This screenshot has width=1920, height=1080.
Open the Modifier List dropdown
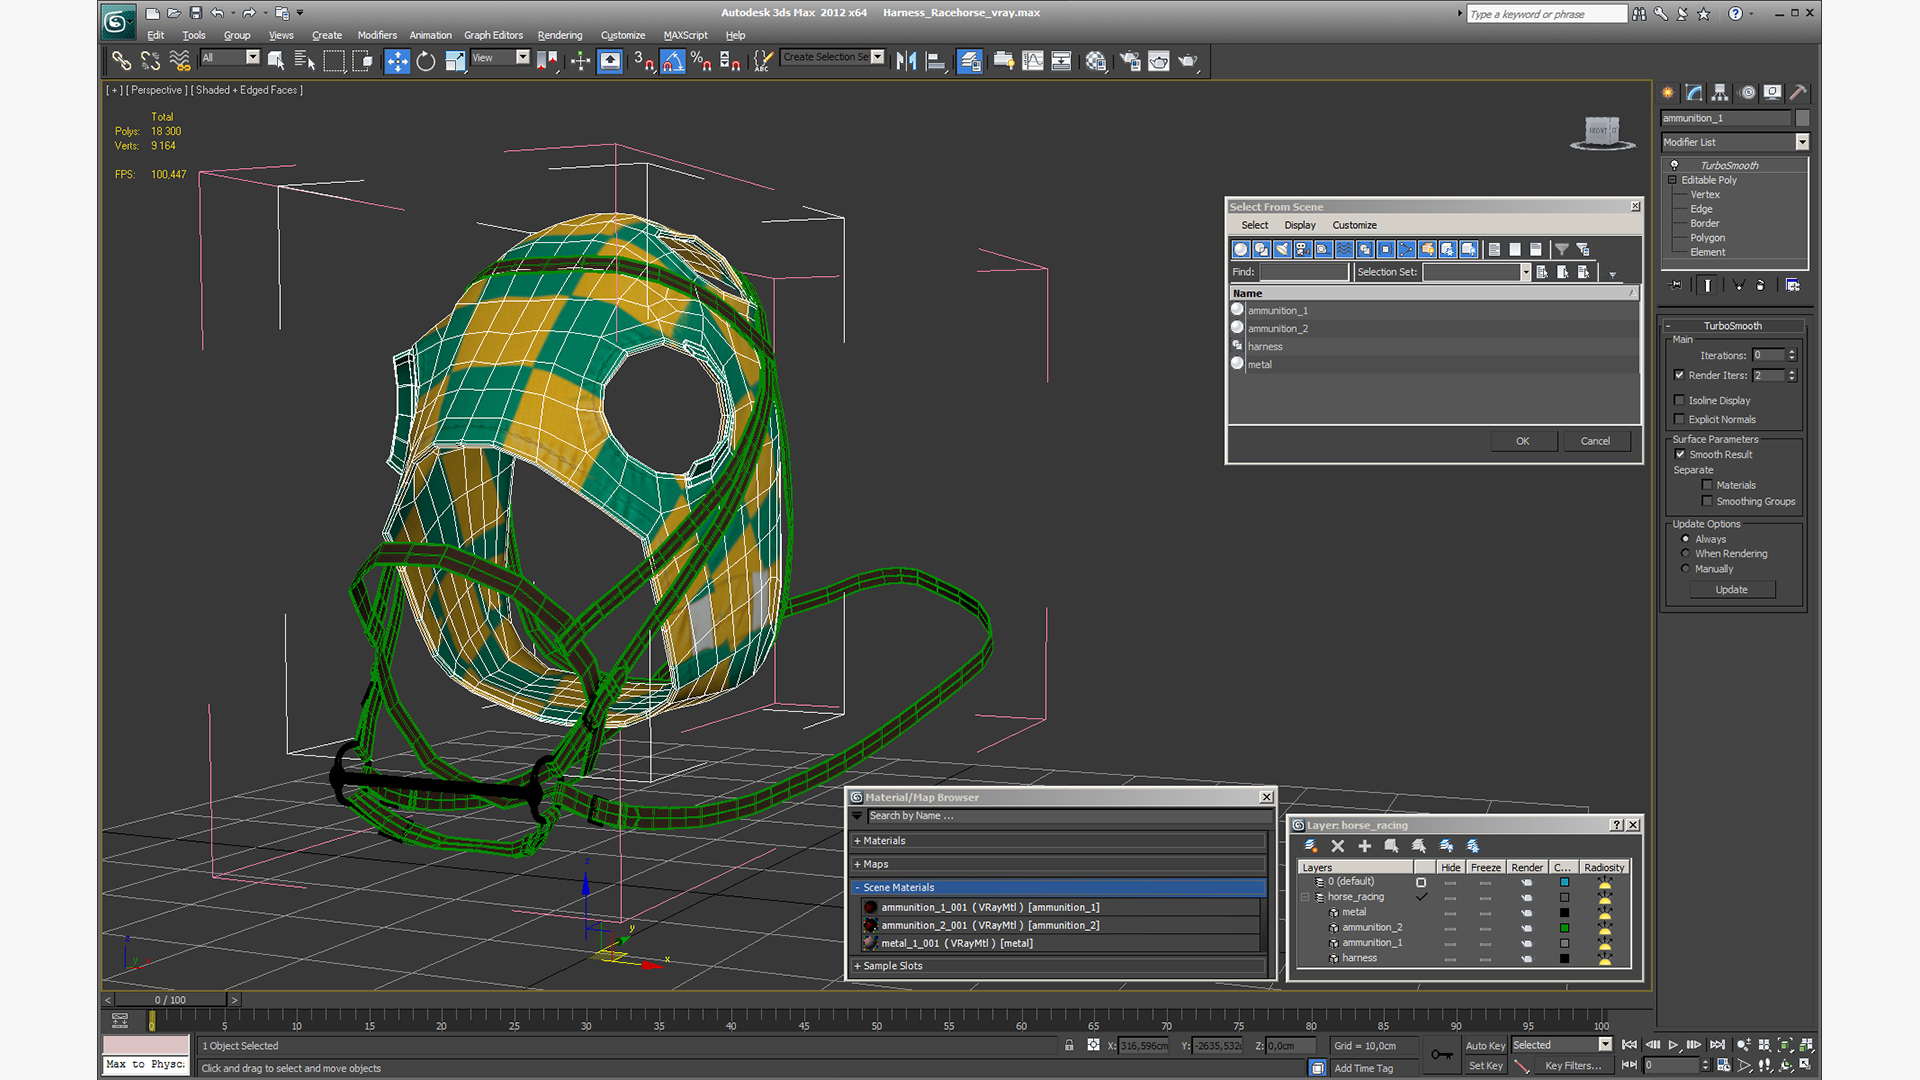click(1802, 142)
